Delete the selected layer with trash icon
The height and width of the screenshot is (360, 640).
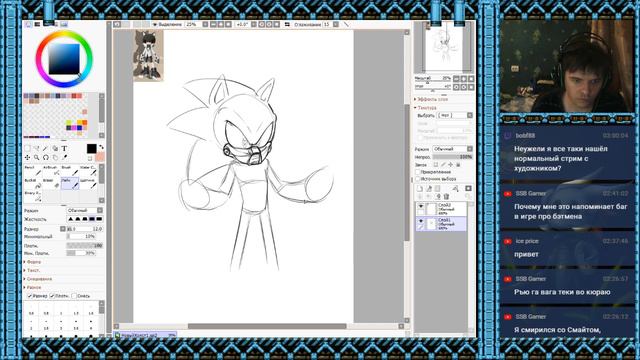pyautogui.click(x=447, y=197)
